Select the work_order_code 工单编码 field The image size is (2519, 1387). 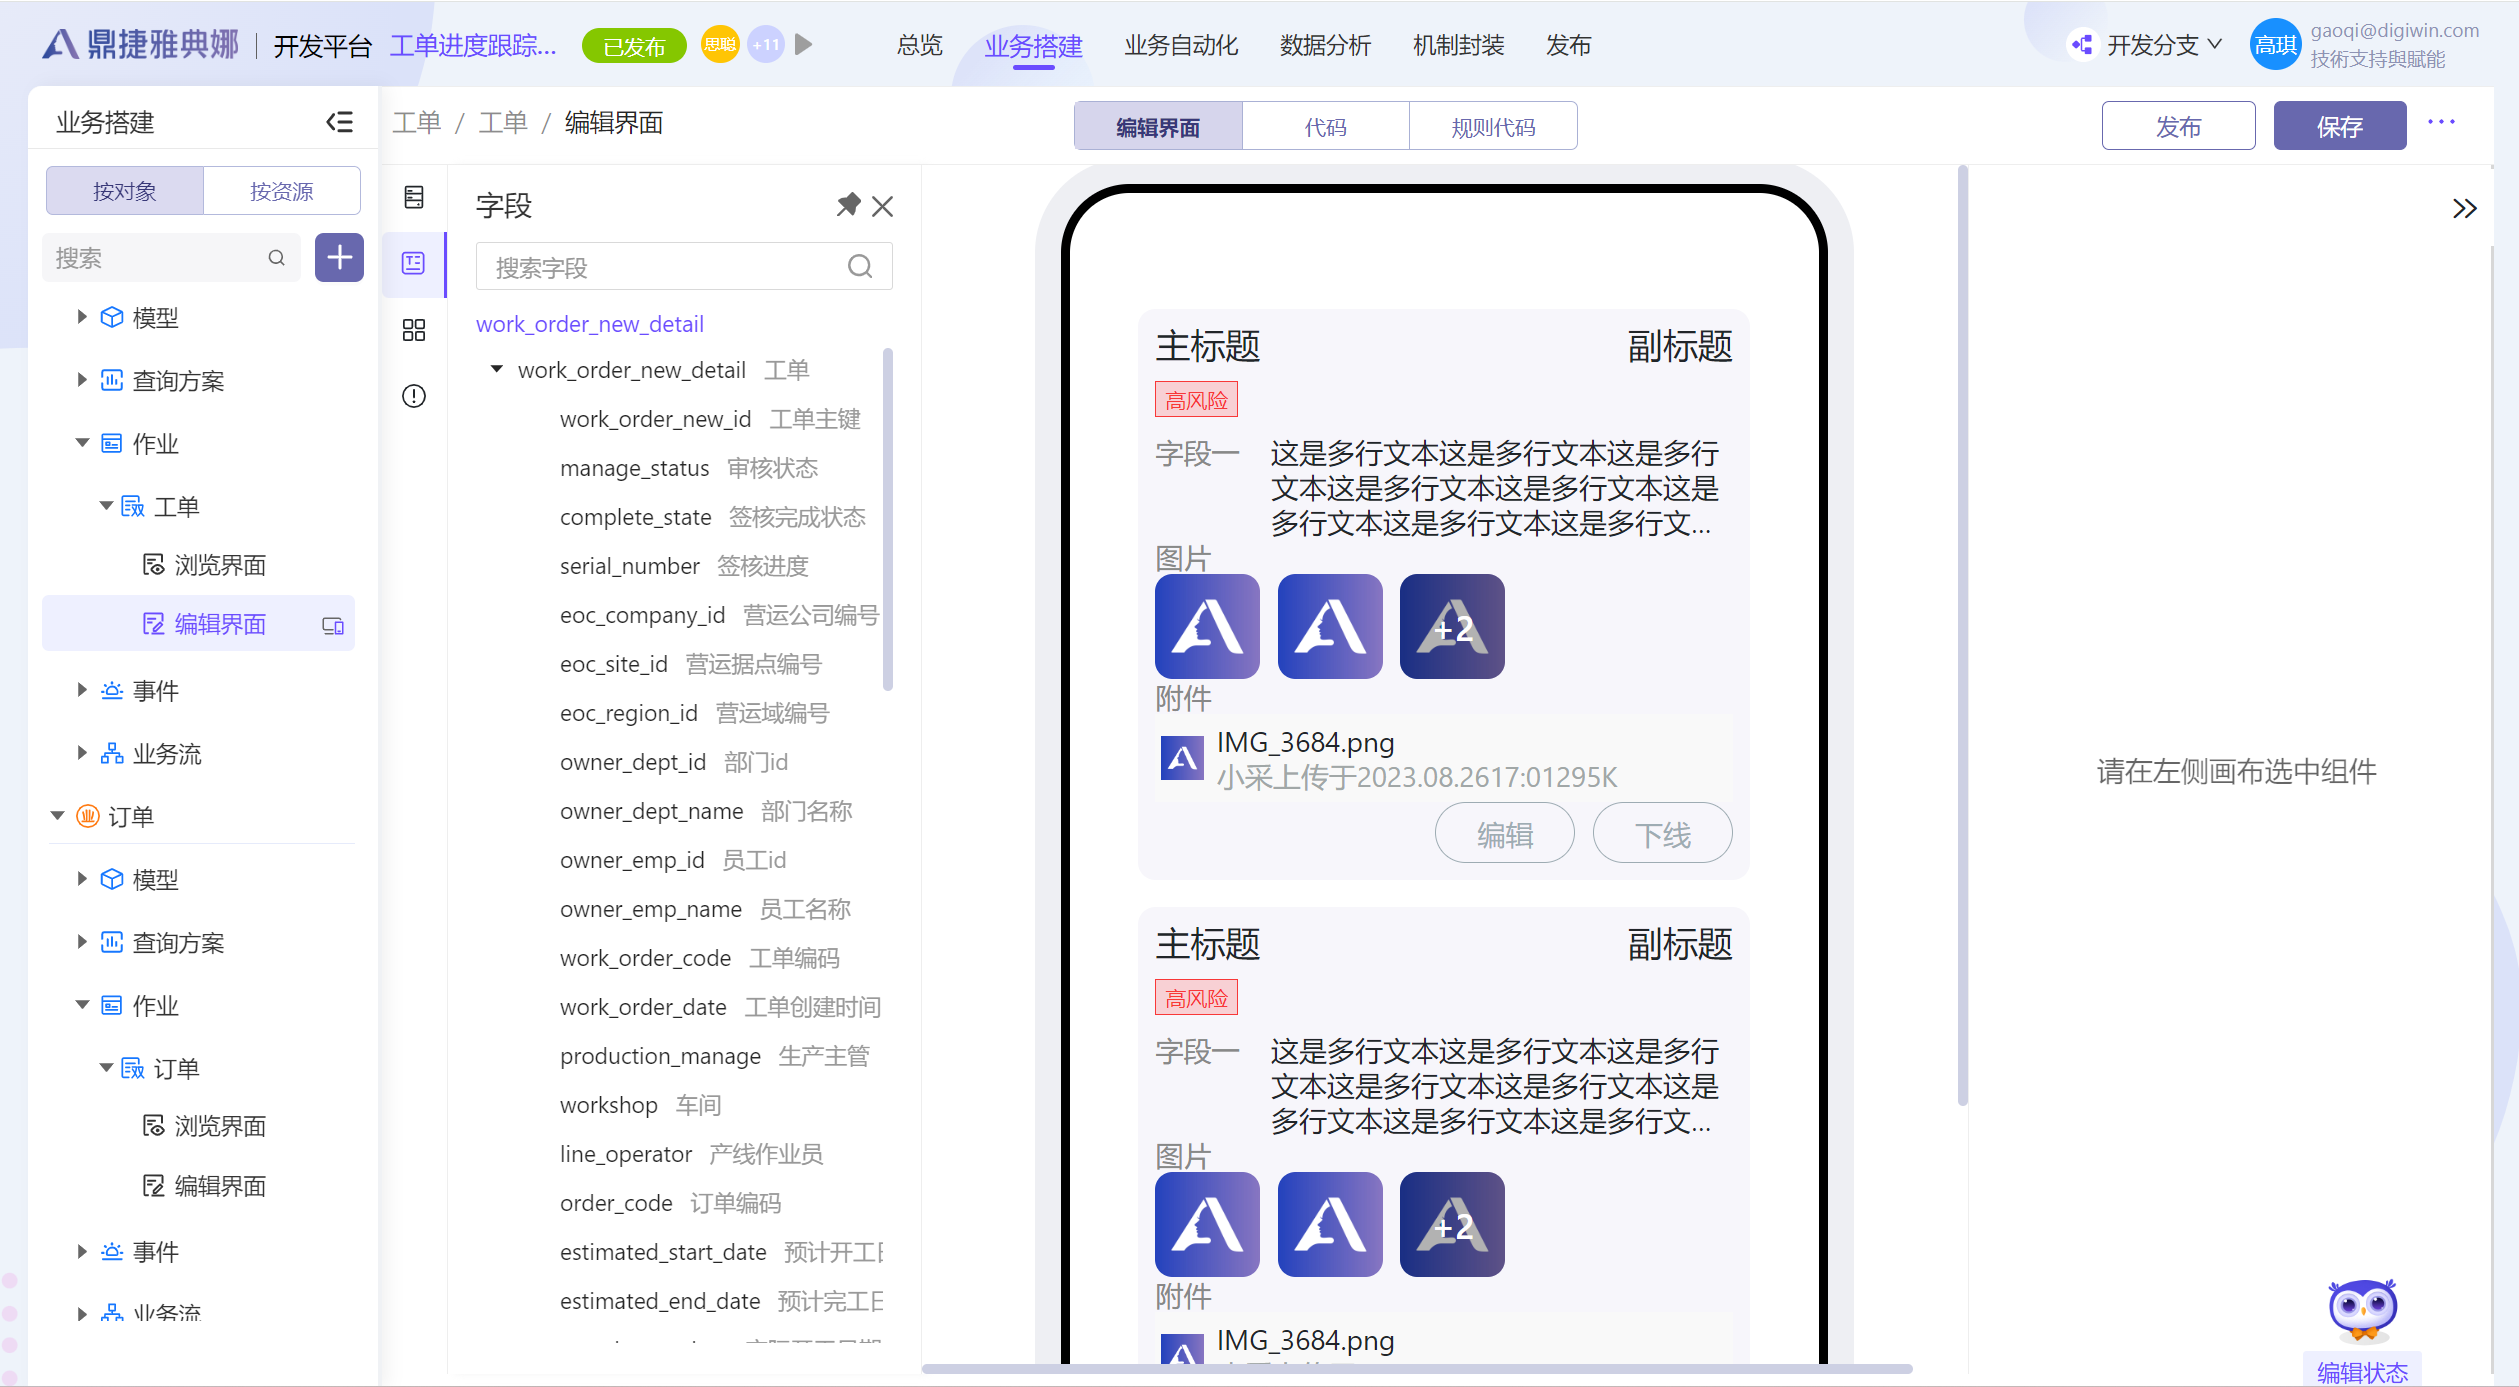click(700, 958)
